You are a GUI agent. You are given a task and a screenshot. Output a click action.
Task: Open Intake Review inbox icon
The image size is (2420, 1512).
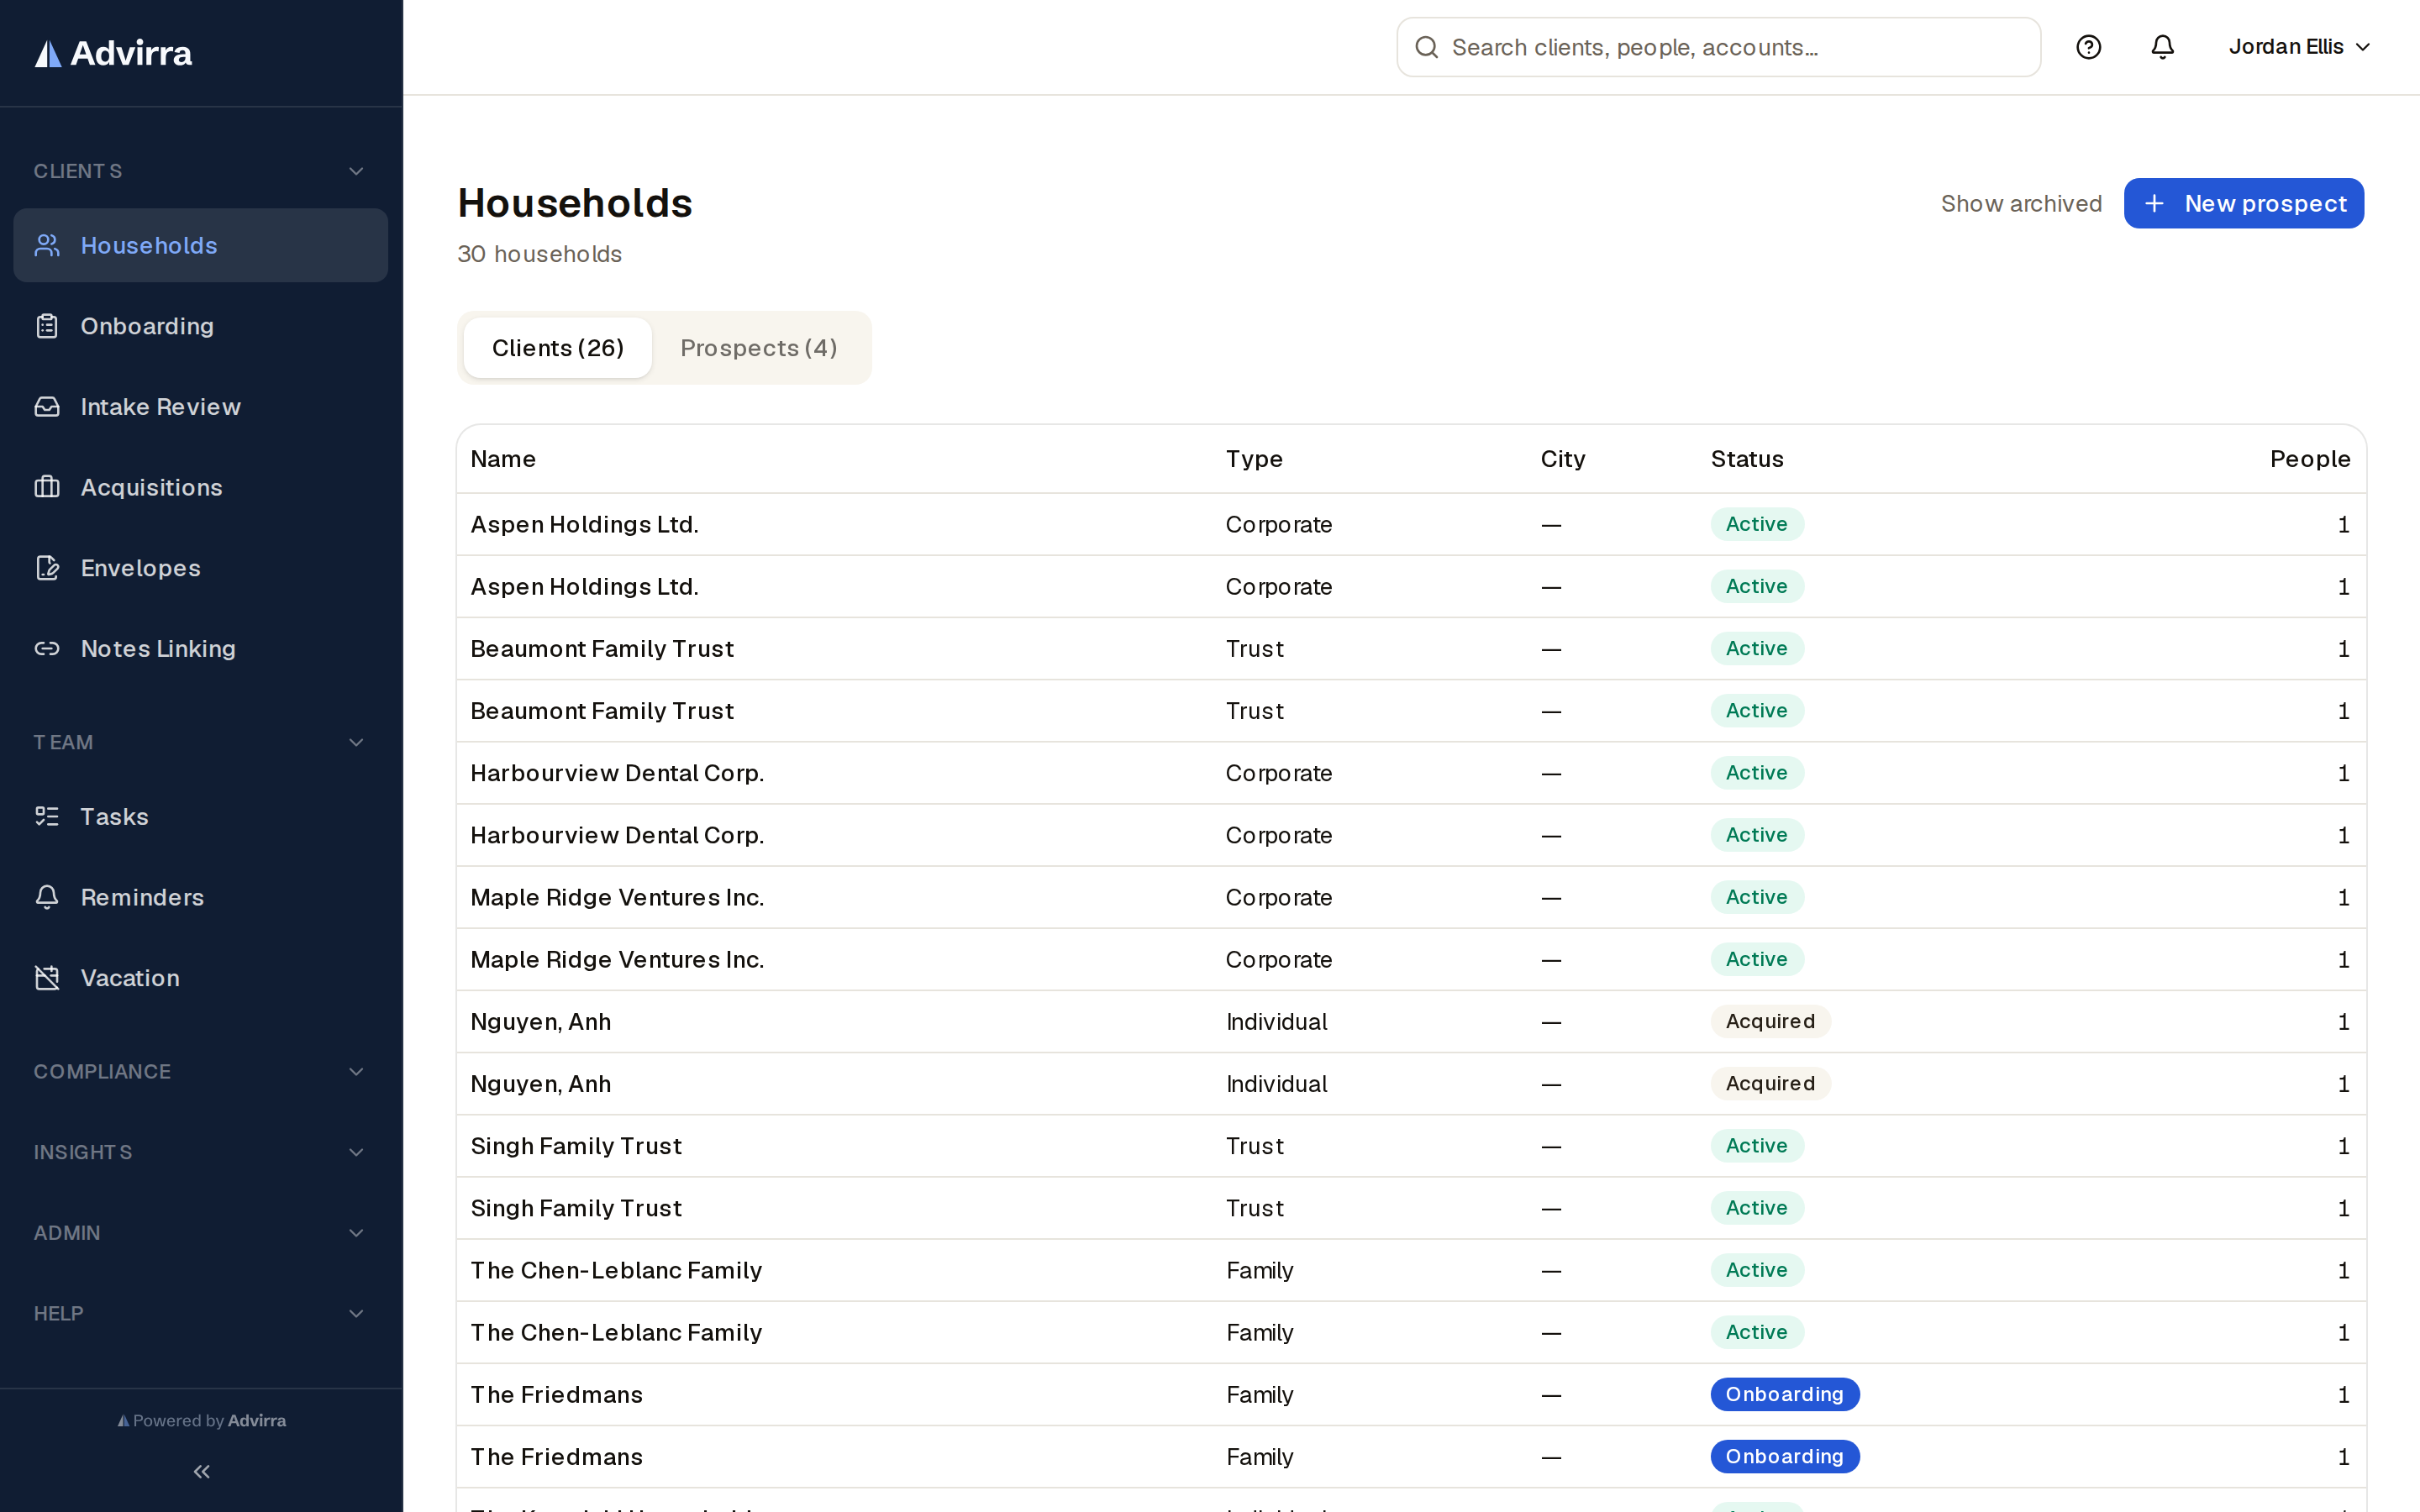coord(47,407)
